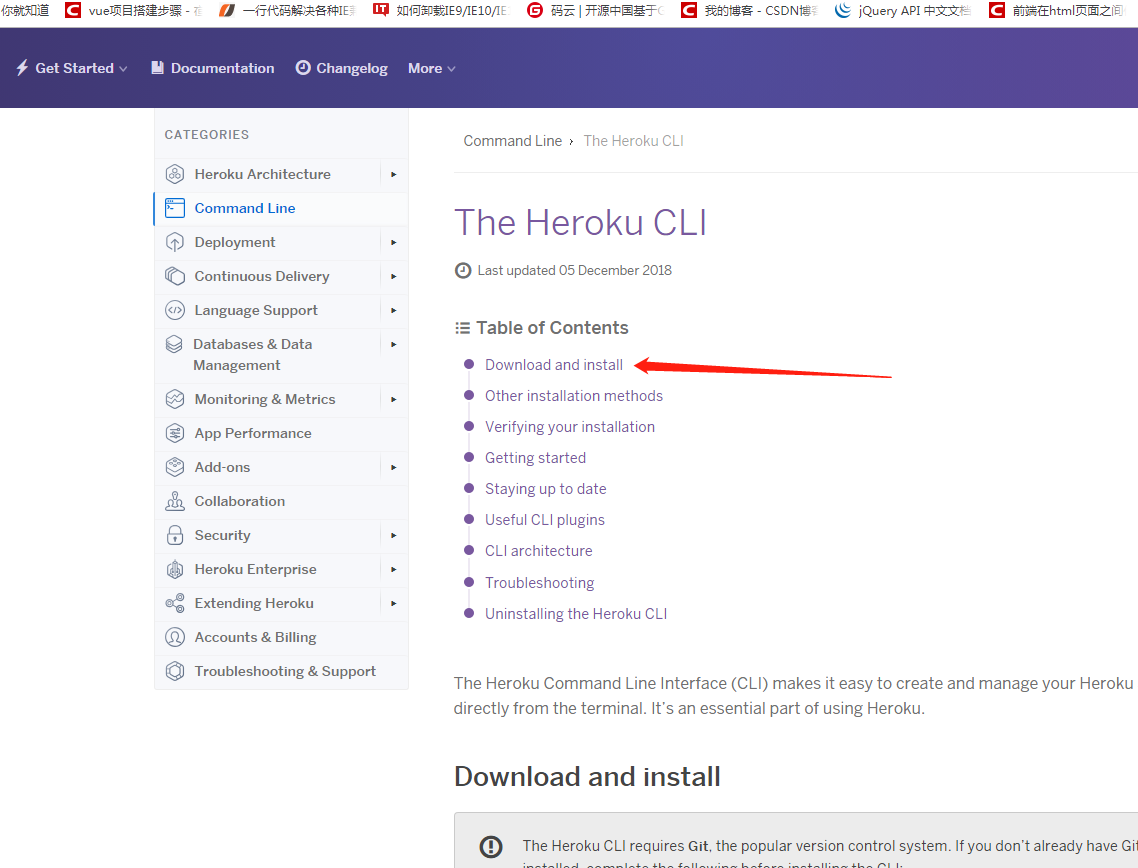
Task: Select the Heroku Architecture cube icon
Action: click(x=174, y=174)
